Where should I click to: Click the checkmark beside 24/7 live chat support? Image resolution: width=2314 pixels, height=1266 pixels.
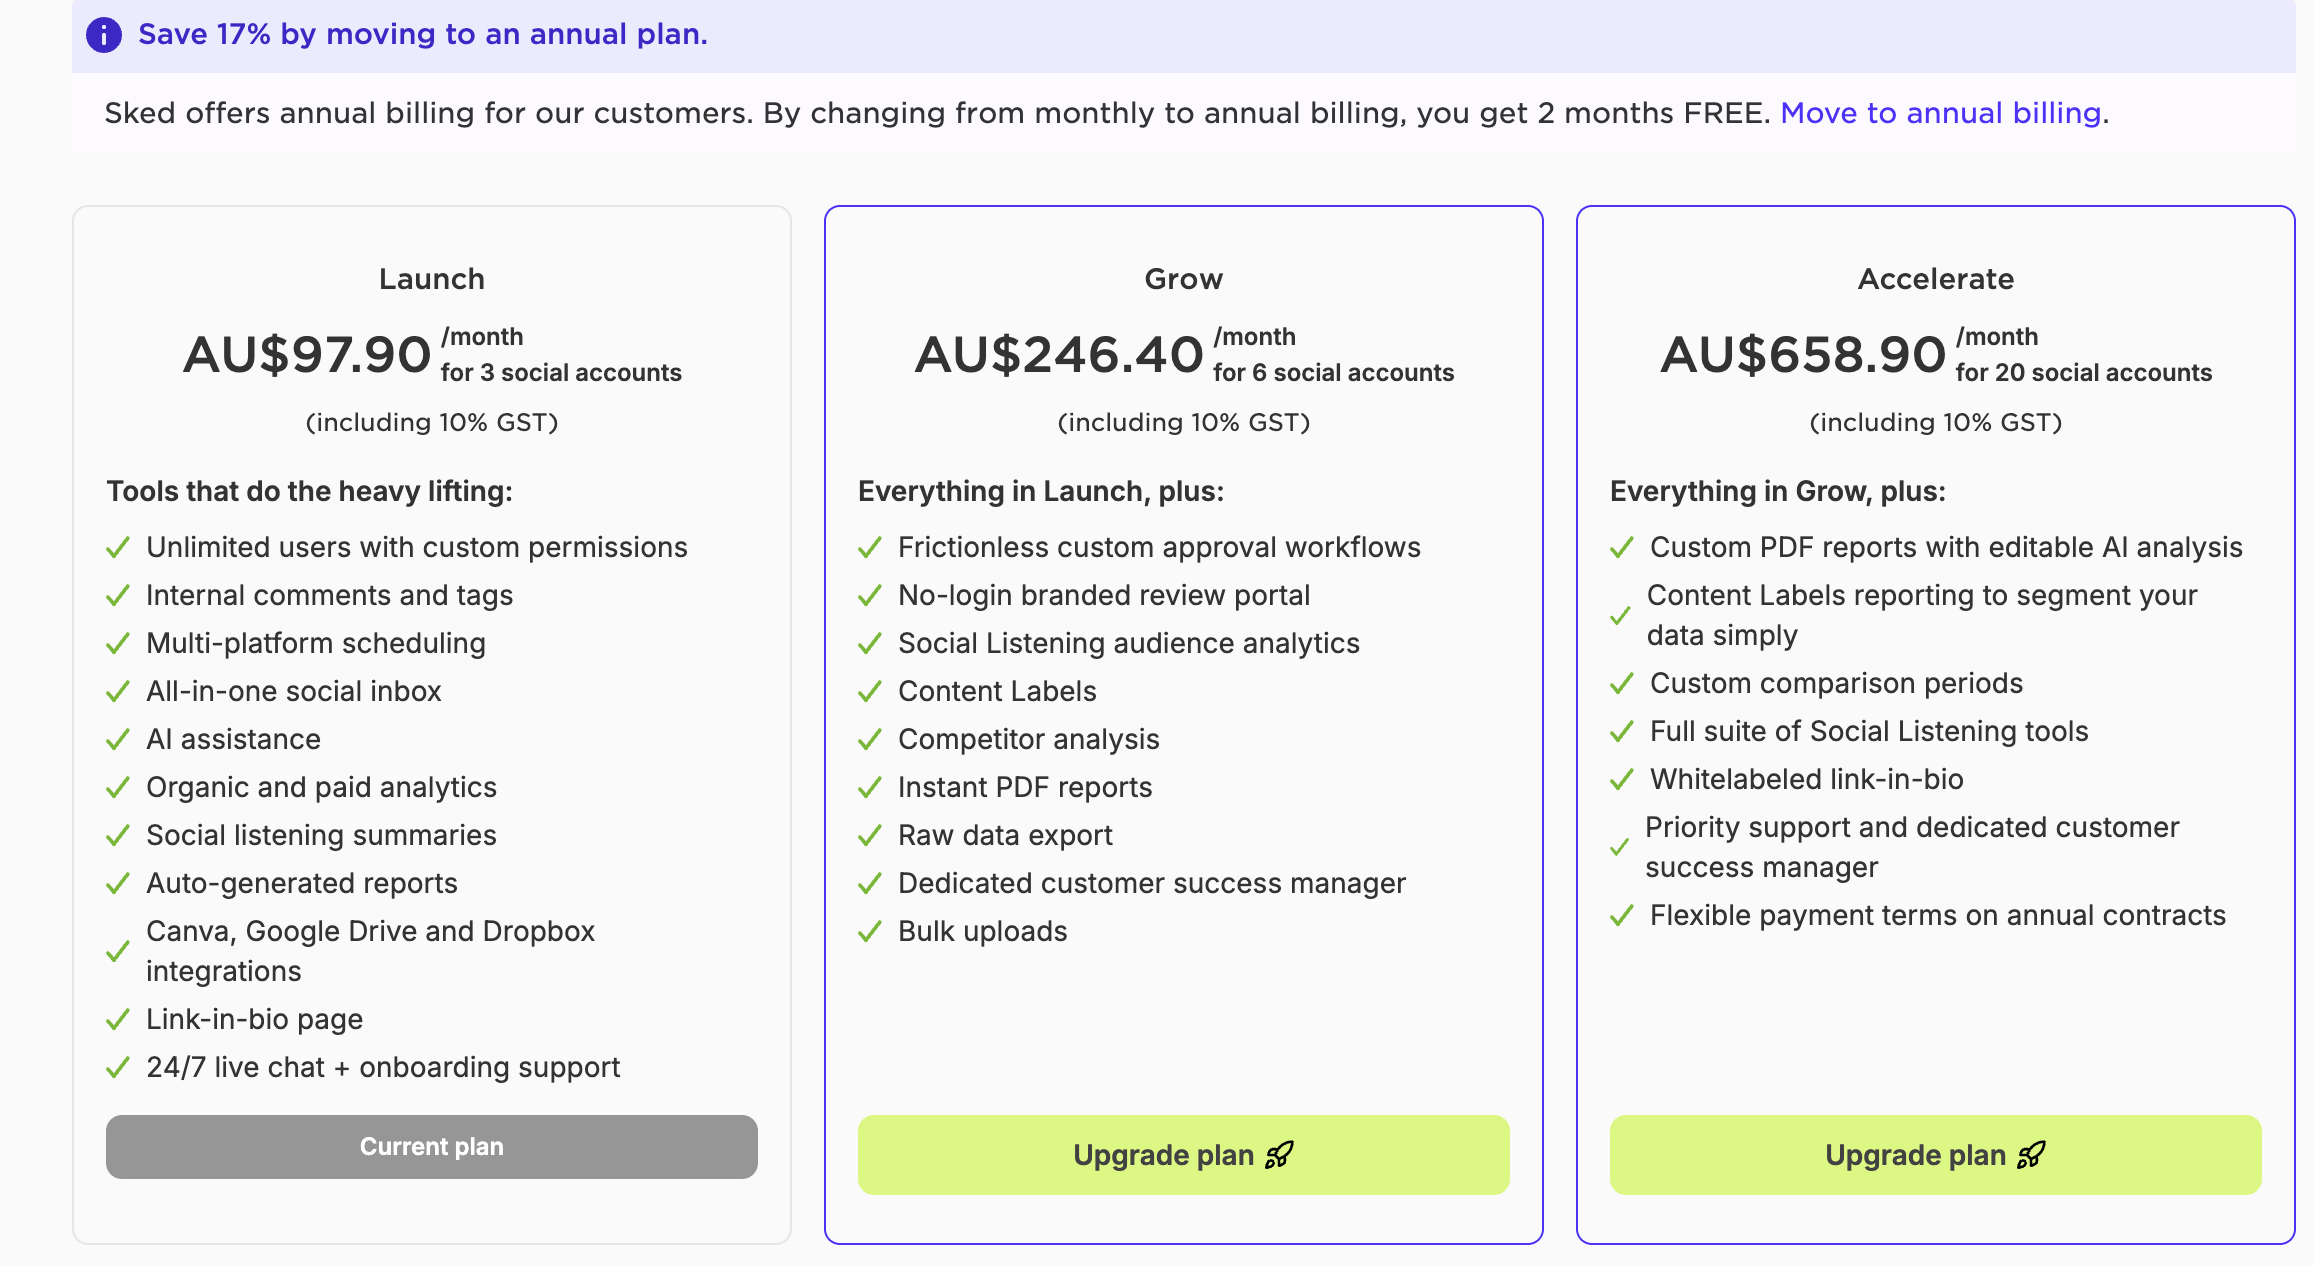118,1068
